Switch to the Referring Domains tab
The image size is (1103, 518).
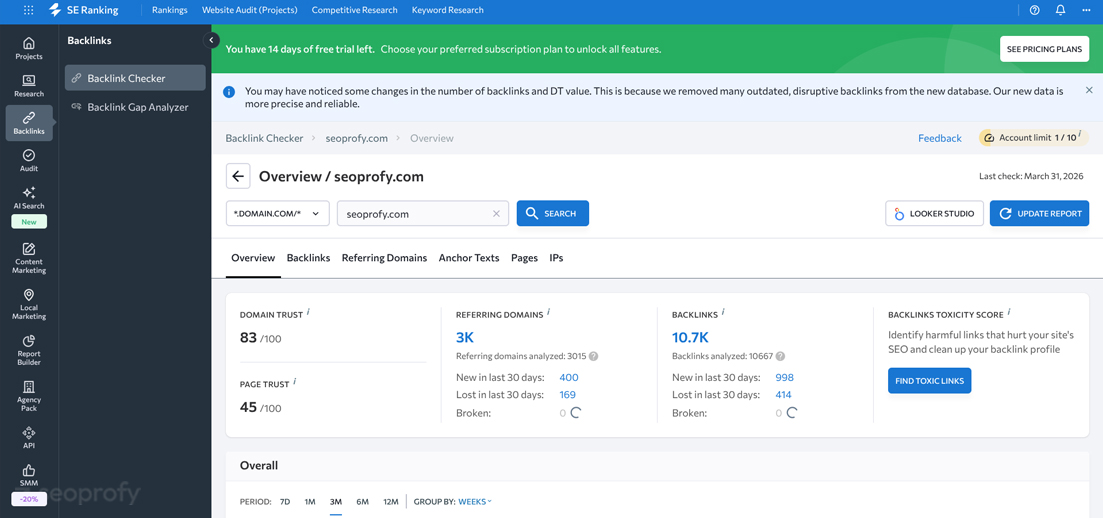(x=384, y=258)
